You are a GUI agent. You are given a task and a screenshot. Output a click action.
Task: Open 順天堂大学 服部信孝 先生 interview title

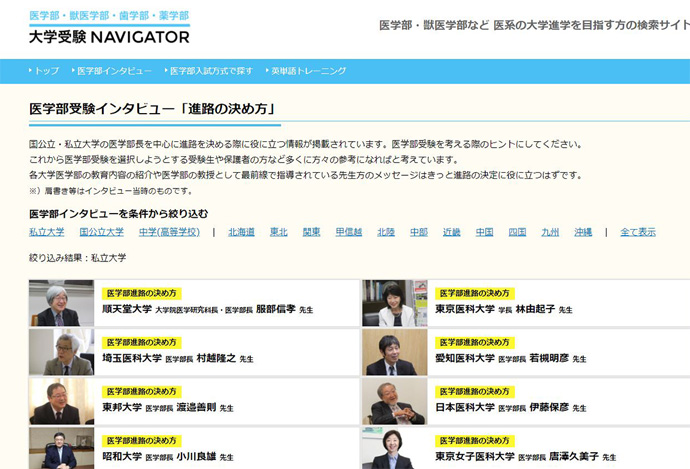(208, 309)
